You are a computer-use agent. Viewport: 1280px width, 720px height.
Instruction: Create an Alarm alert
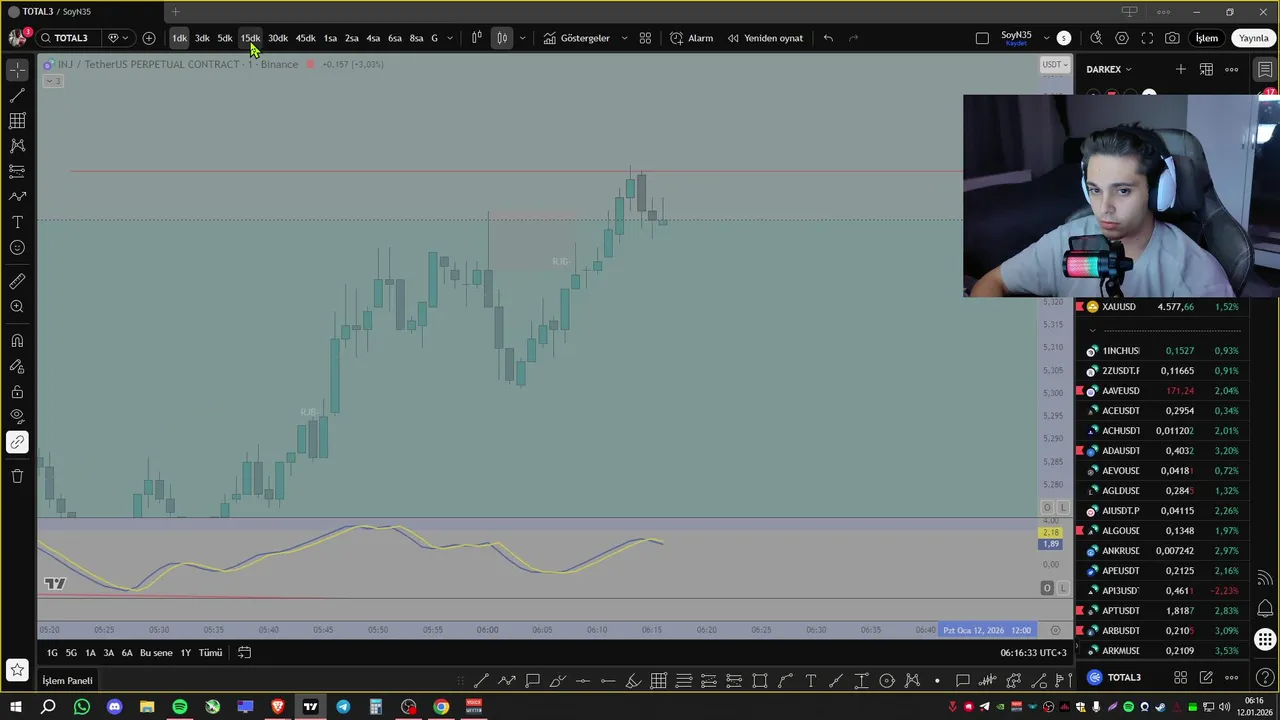(x=691, y=38)
